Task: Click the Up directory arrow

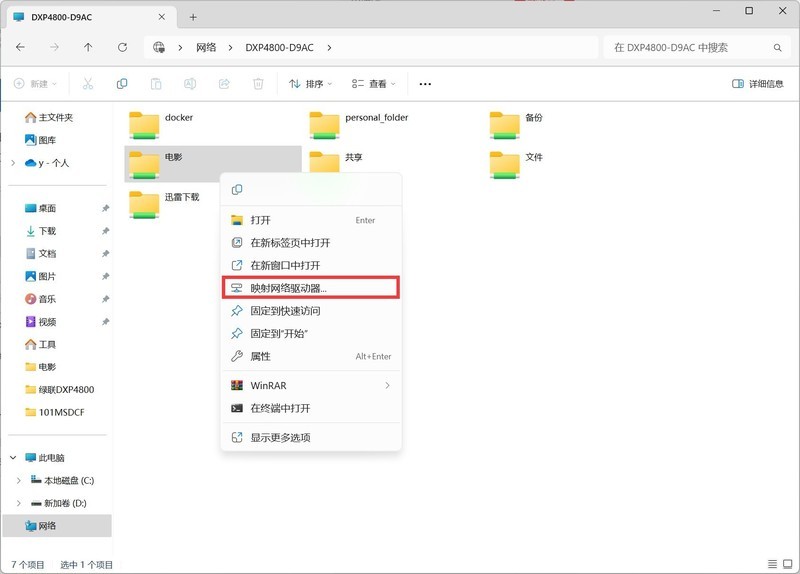Action: (88, 47)
